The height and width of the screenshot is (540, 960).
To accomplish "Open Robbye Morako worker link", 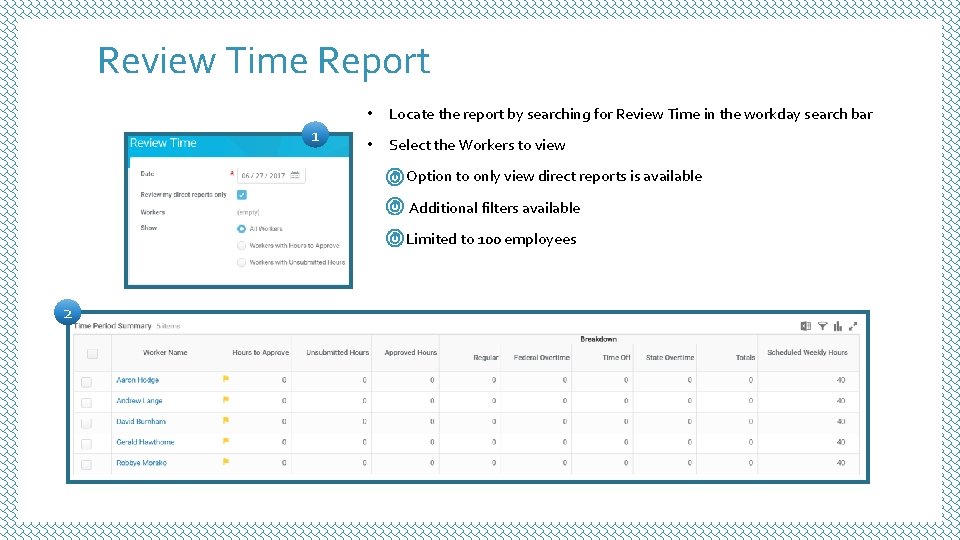I will (x=141, y=463).
